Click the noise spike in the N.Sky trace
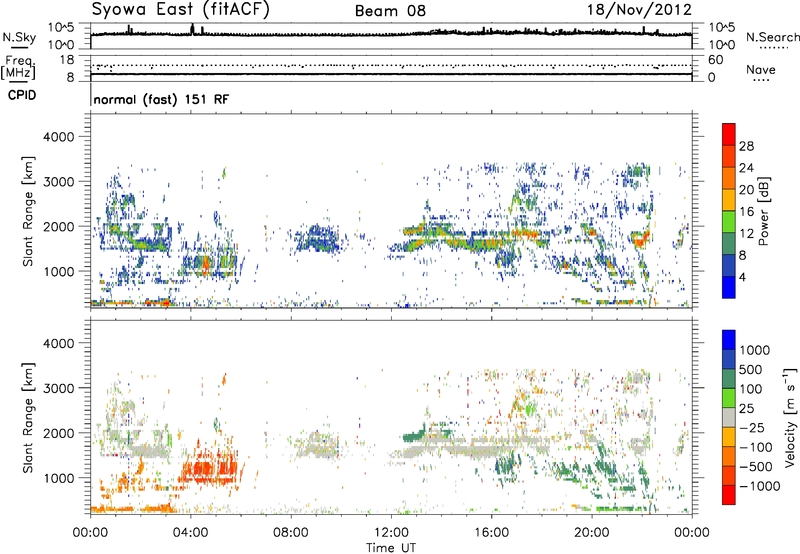 coord(192,29)
